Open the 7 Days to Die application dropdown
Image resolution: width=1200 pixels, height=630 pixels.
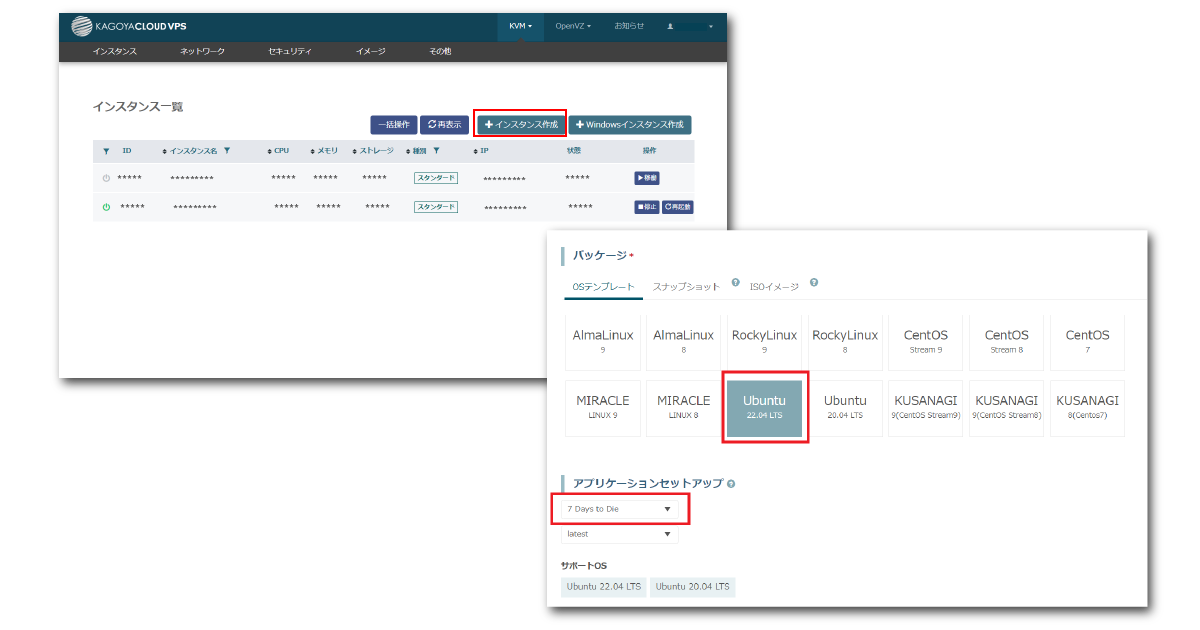[619, 509]
